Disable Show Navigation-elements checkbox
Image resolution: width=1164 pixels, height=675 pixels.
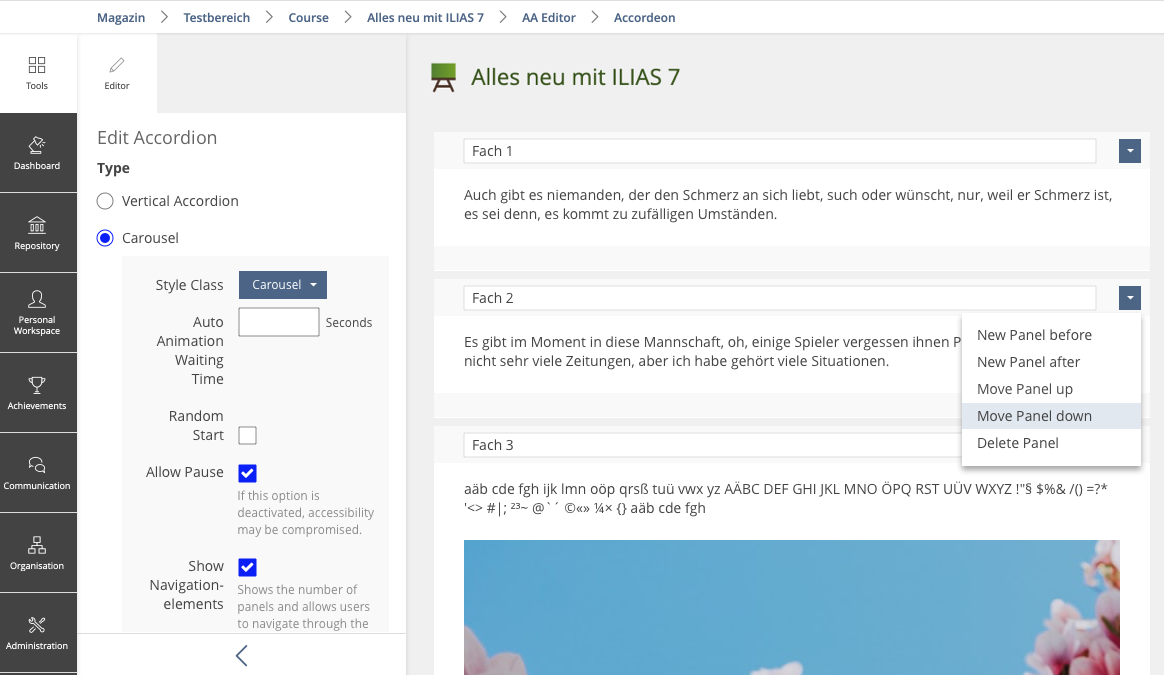[247, 567]
